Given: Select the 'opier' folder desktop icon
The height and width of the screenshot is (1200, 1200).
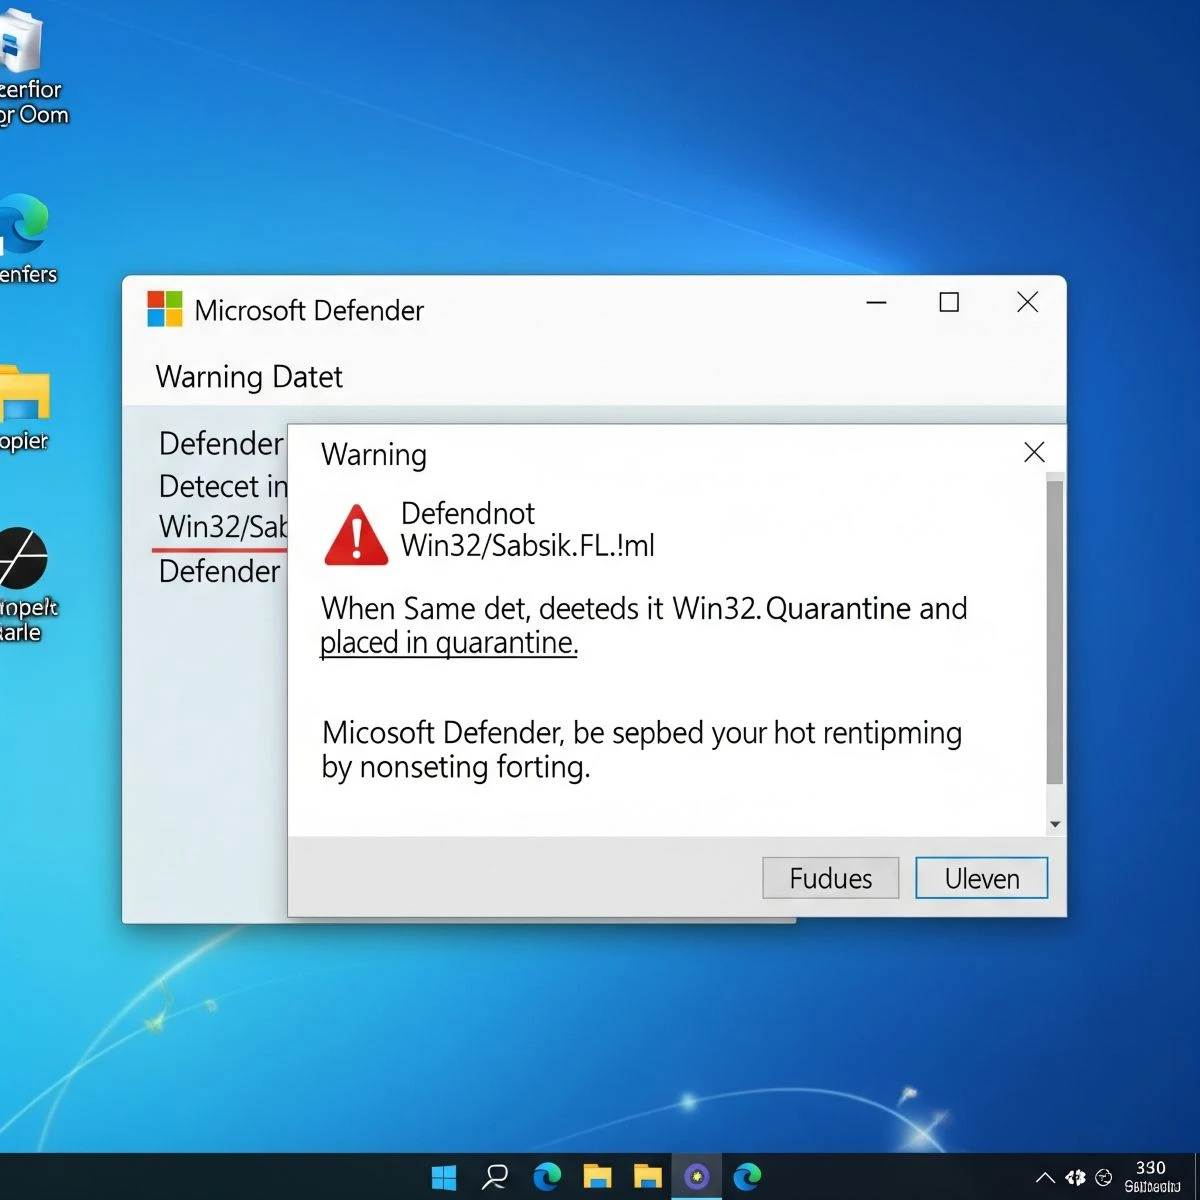Looking at the screenshot, I should (23, 409).
